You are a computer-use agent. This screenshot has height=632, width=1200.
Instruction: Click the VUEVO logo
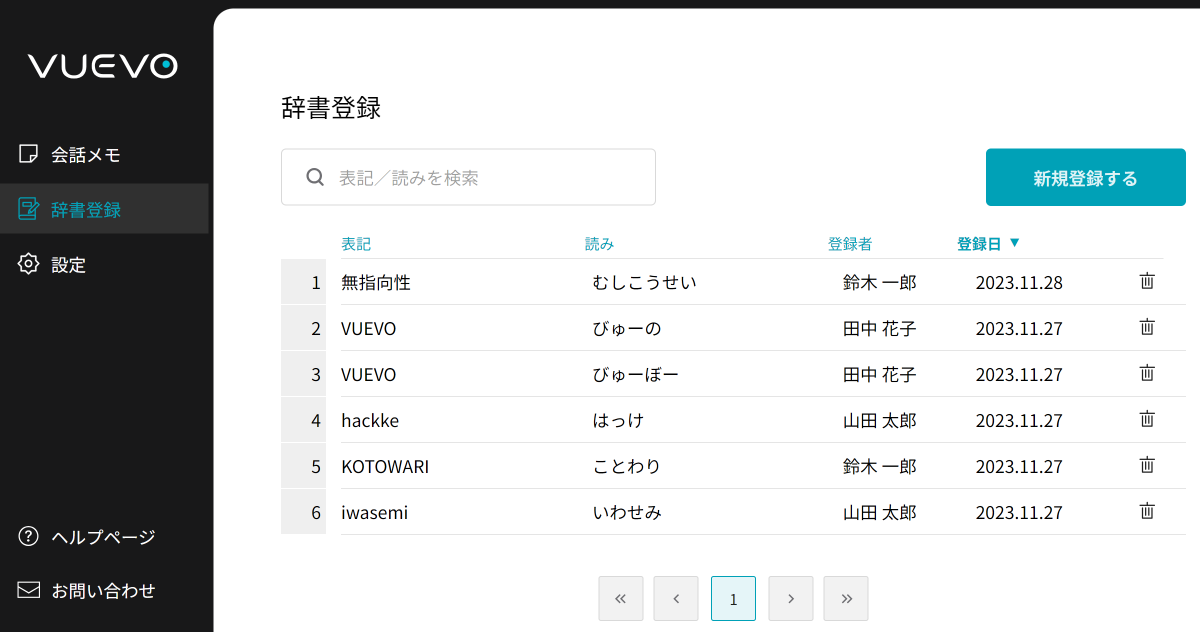coord(104,65)
